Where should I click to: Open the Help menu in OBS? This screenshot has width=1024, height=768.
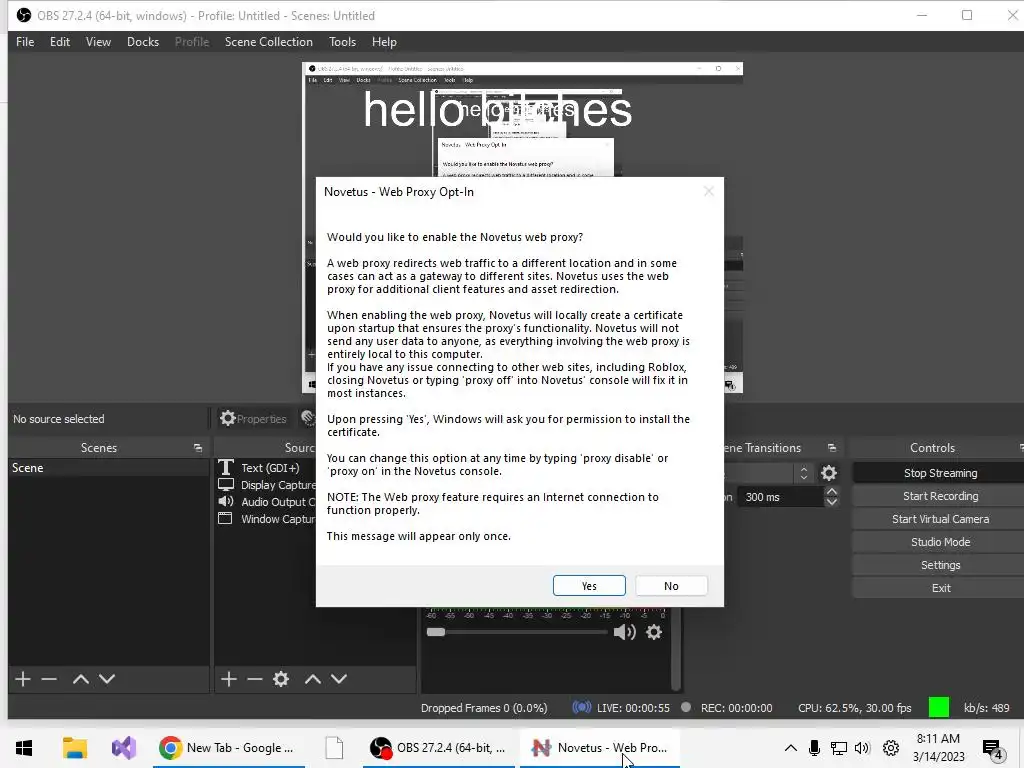384,42
